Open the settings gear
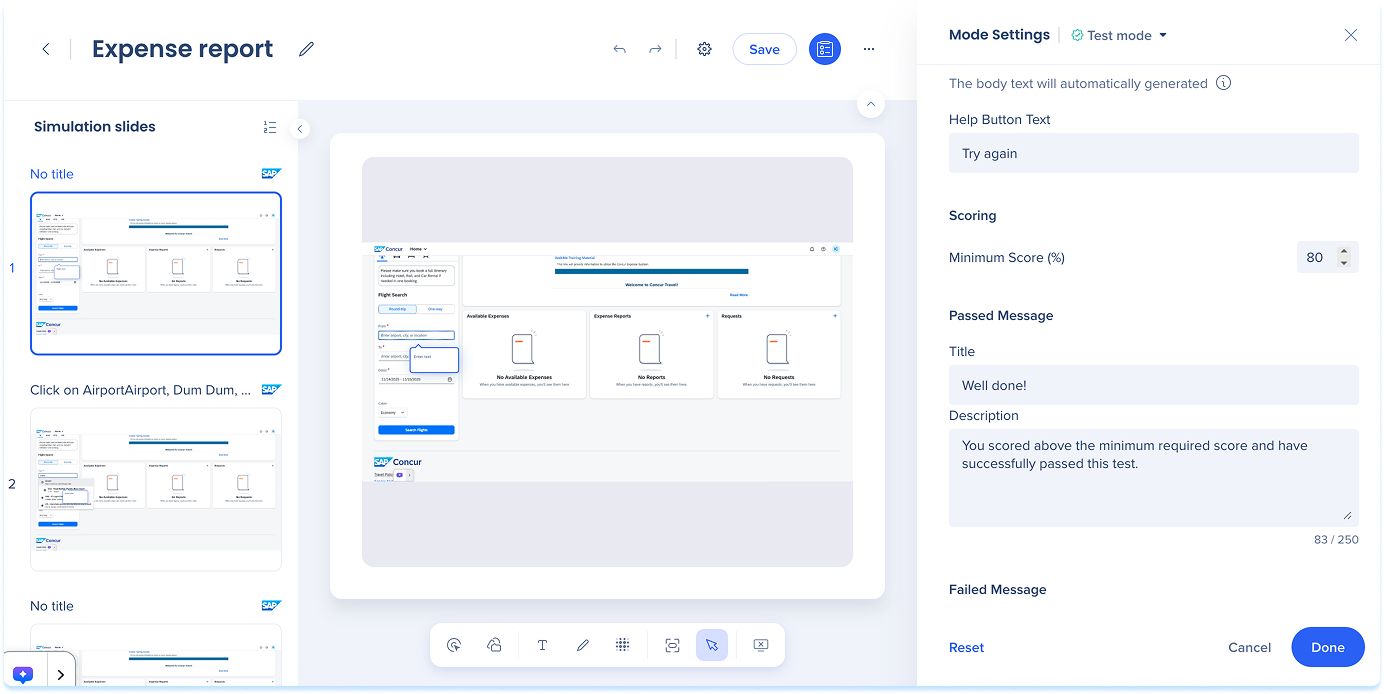1384x694 pixels. click(x=704, y=49)
